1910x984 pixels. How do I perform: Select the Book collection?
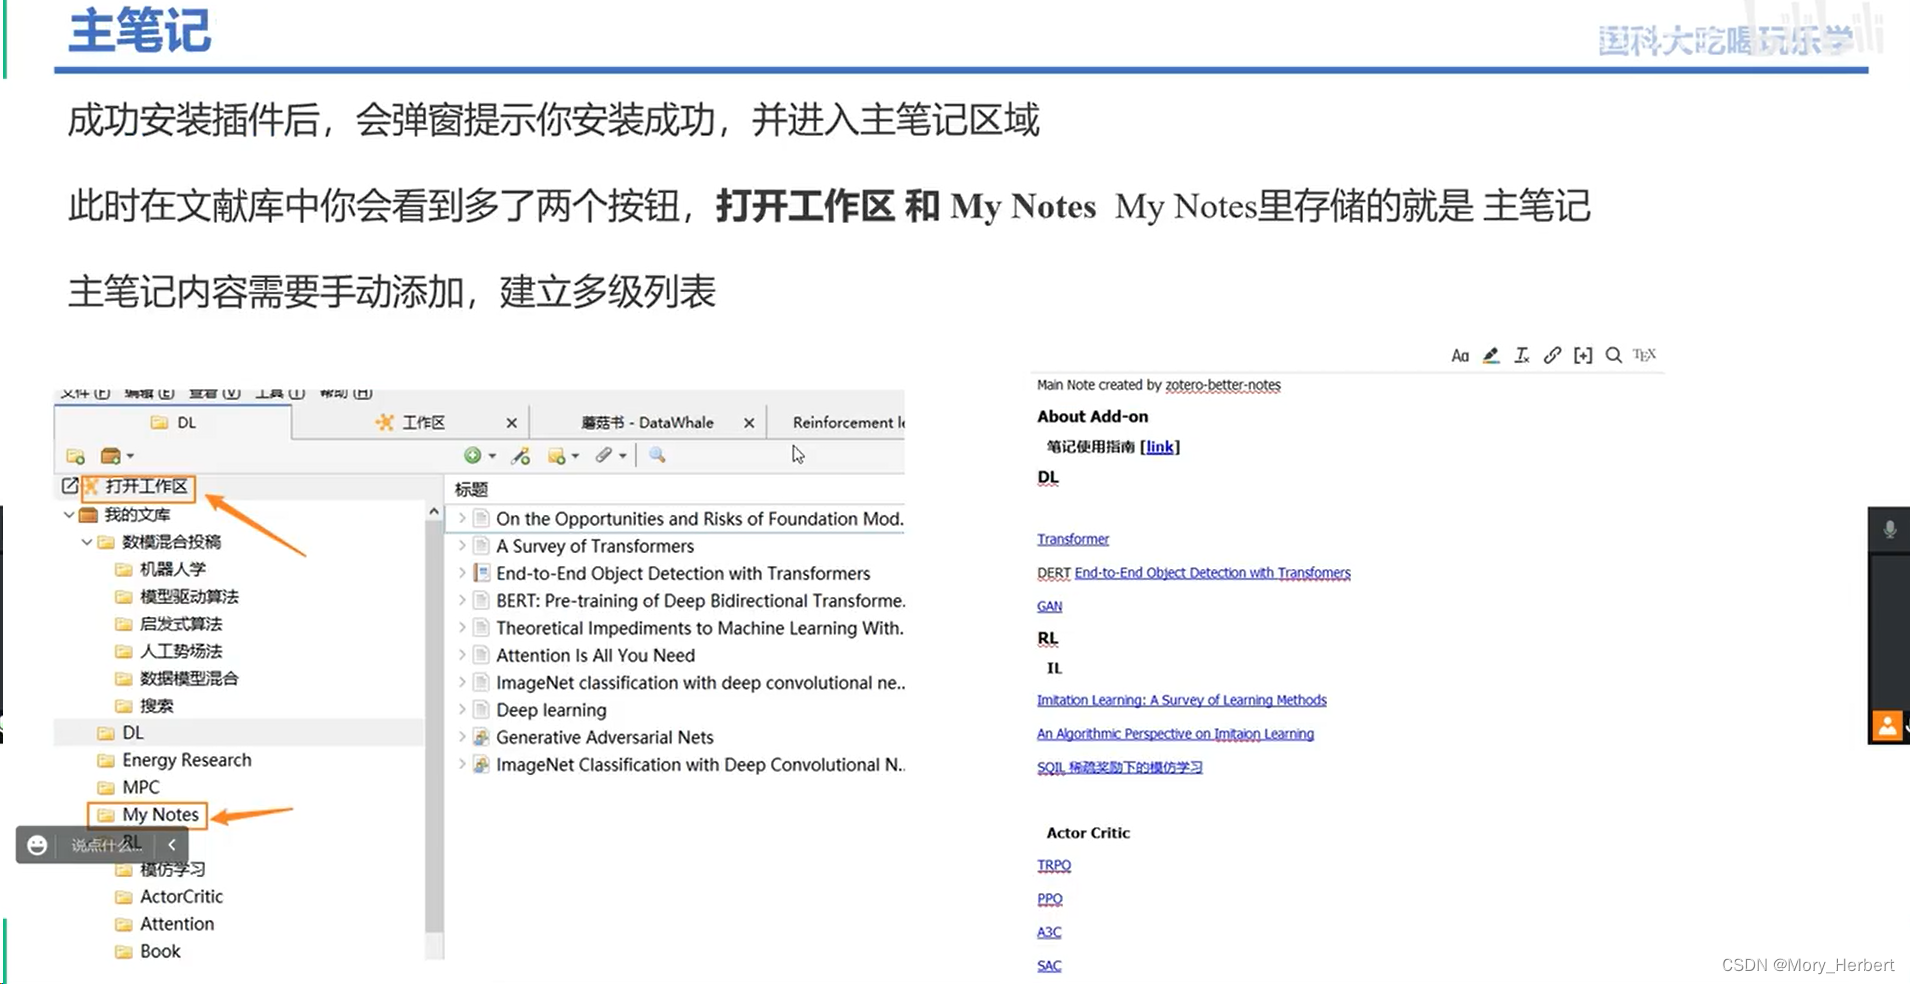(160, 951)
